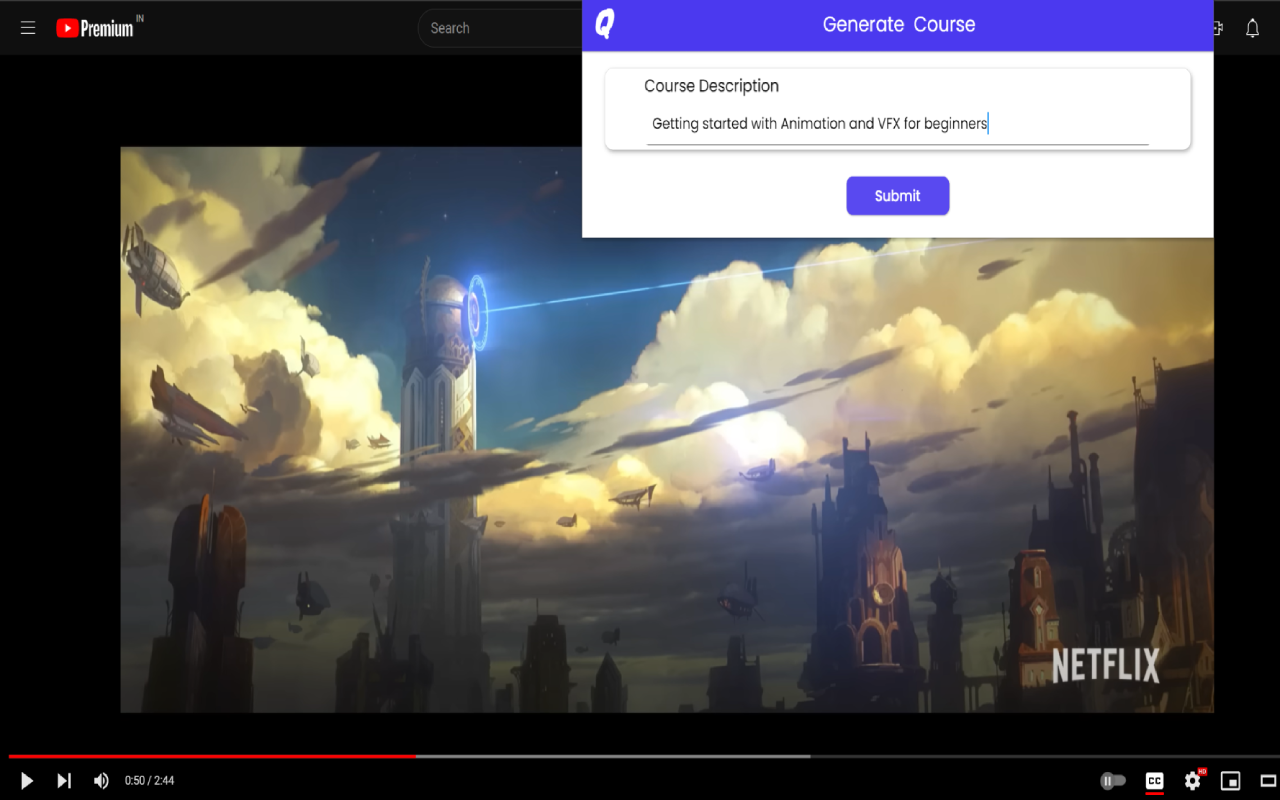Open the Q extension logo in the popup

(x=604, y=24)
